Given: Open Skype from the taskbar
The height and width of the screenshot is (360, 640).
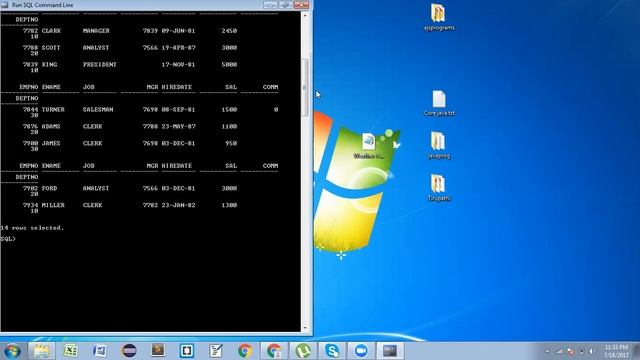Looking at the screenshot, I should [332, 351].
